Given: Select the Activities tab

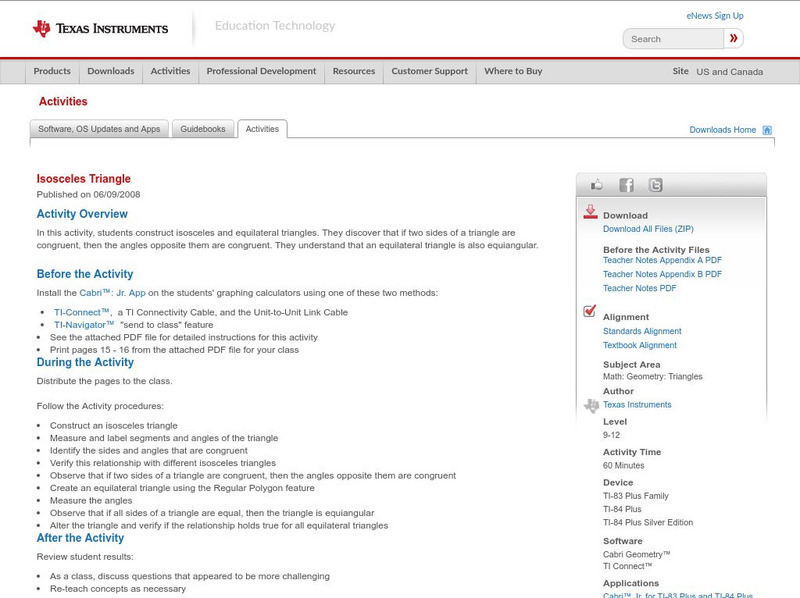Looking at the screenshot, I should pos(262,129).
